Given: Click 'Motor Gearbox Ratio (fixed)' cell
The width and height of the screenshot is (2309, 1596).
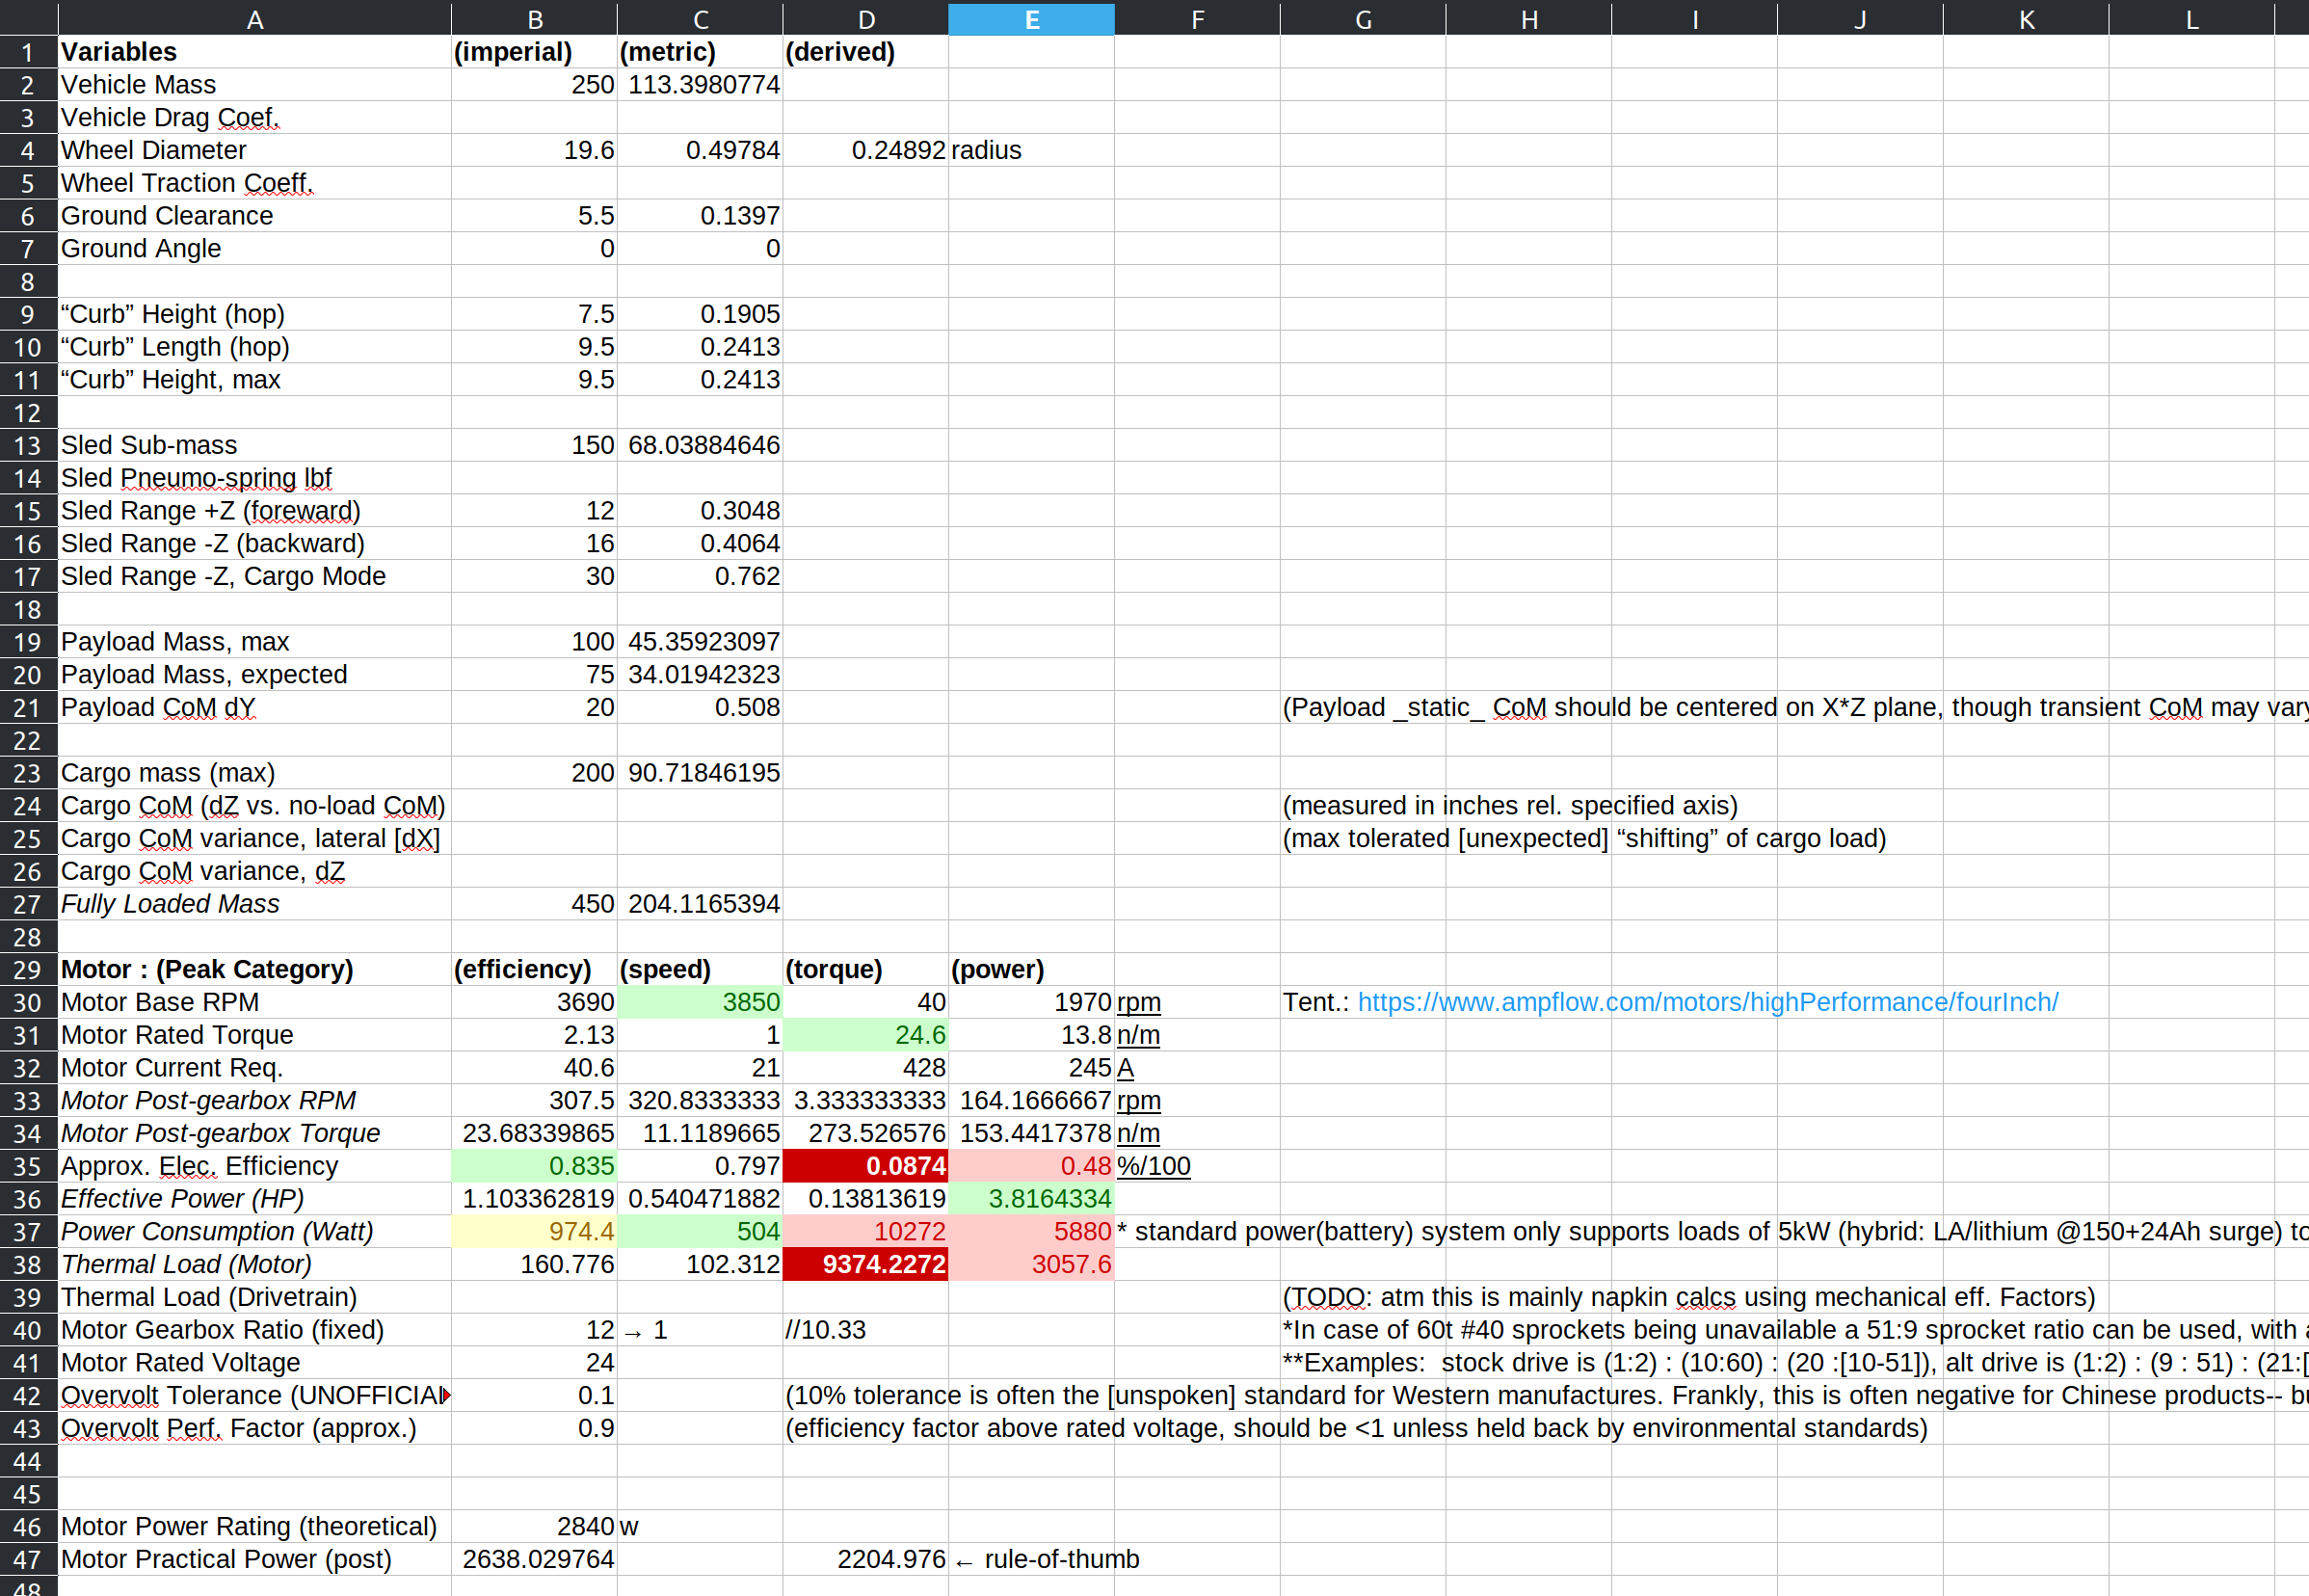Looking at the screenshot, I should (x=254, y=1330).
